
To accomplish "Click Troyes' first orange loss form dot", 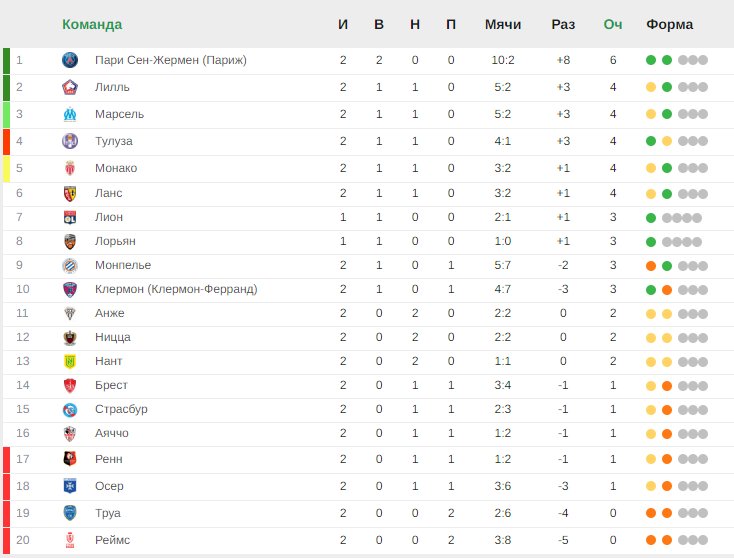I will click(651, 513).
